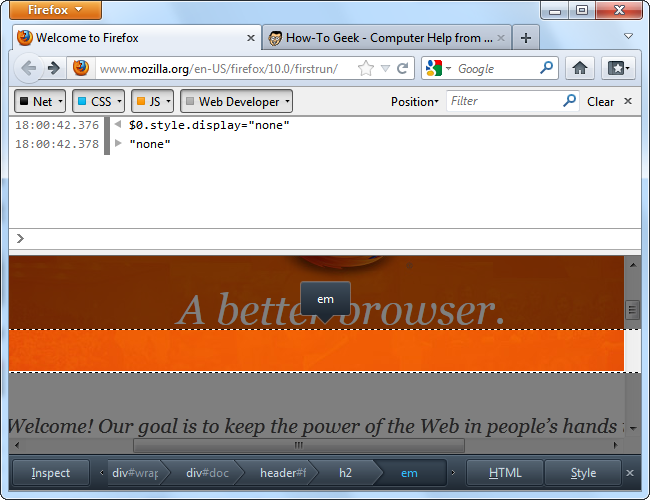The width and height of the screenshot is (650, 500).
Task: Click the 18:00:42.376 timestamp
Action: [x=57, y=125]
